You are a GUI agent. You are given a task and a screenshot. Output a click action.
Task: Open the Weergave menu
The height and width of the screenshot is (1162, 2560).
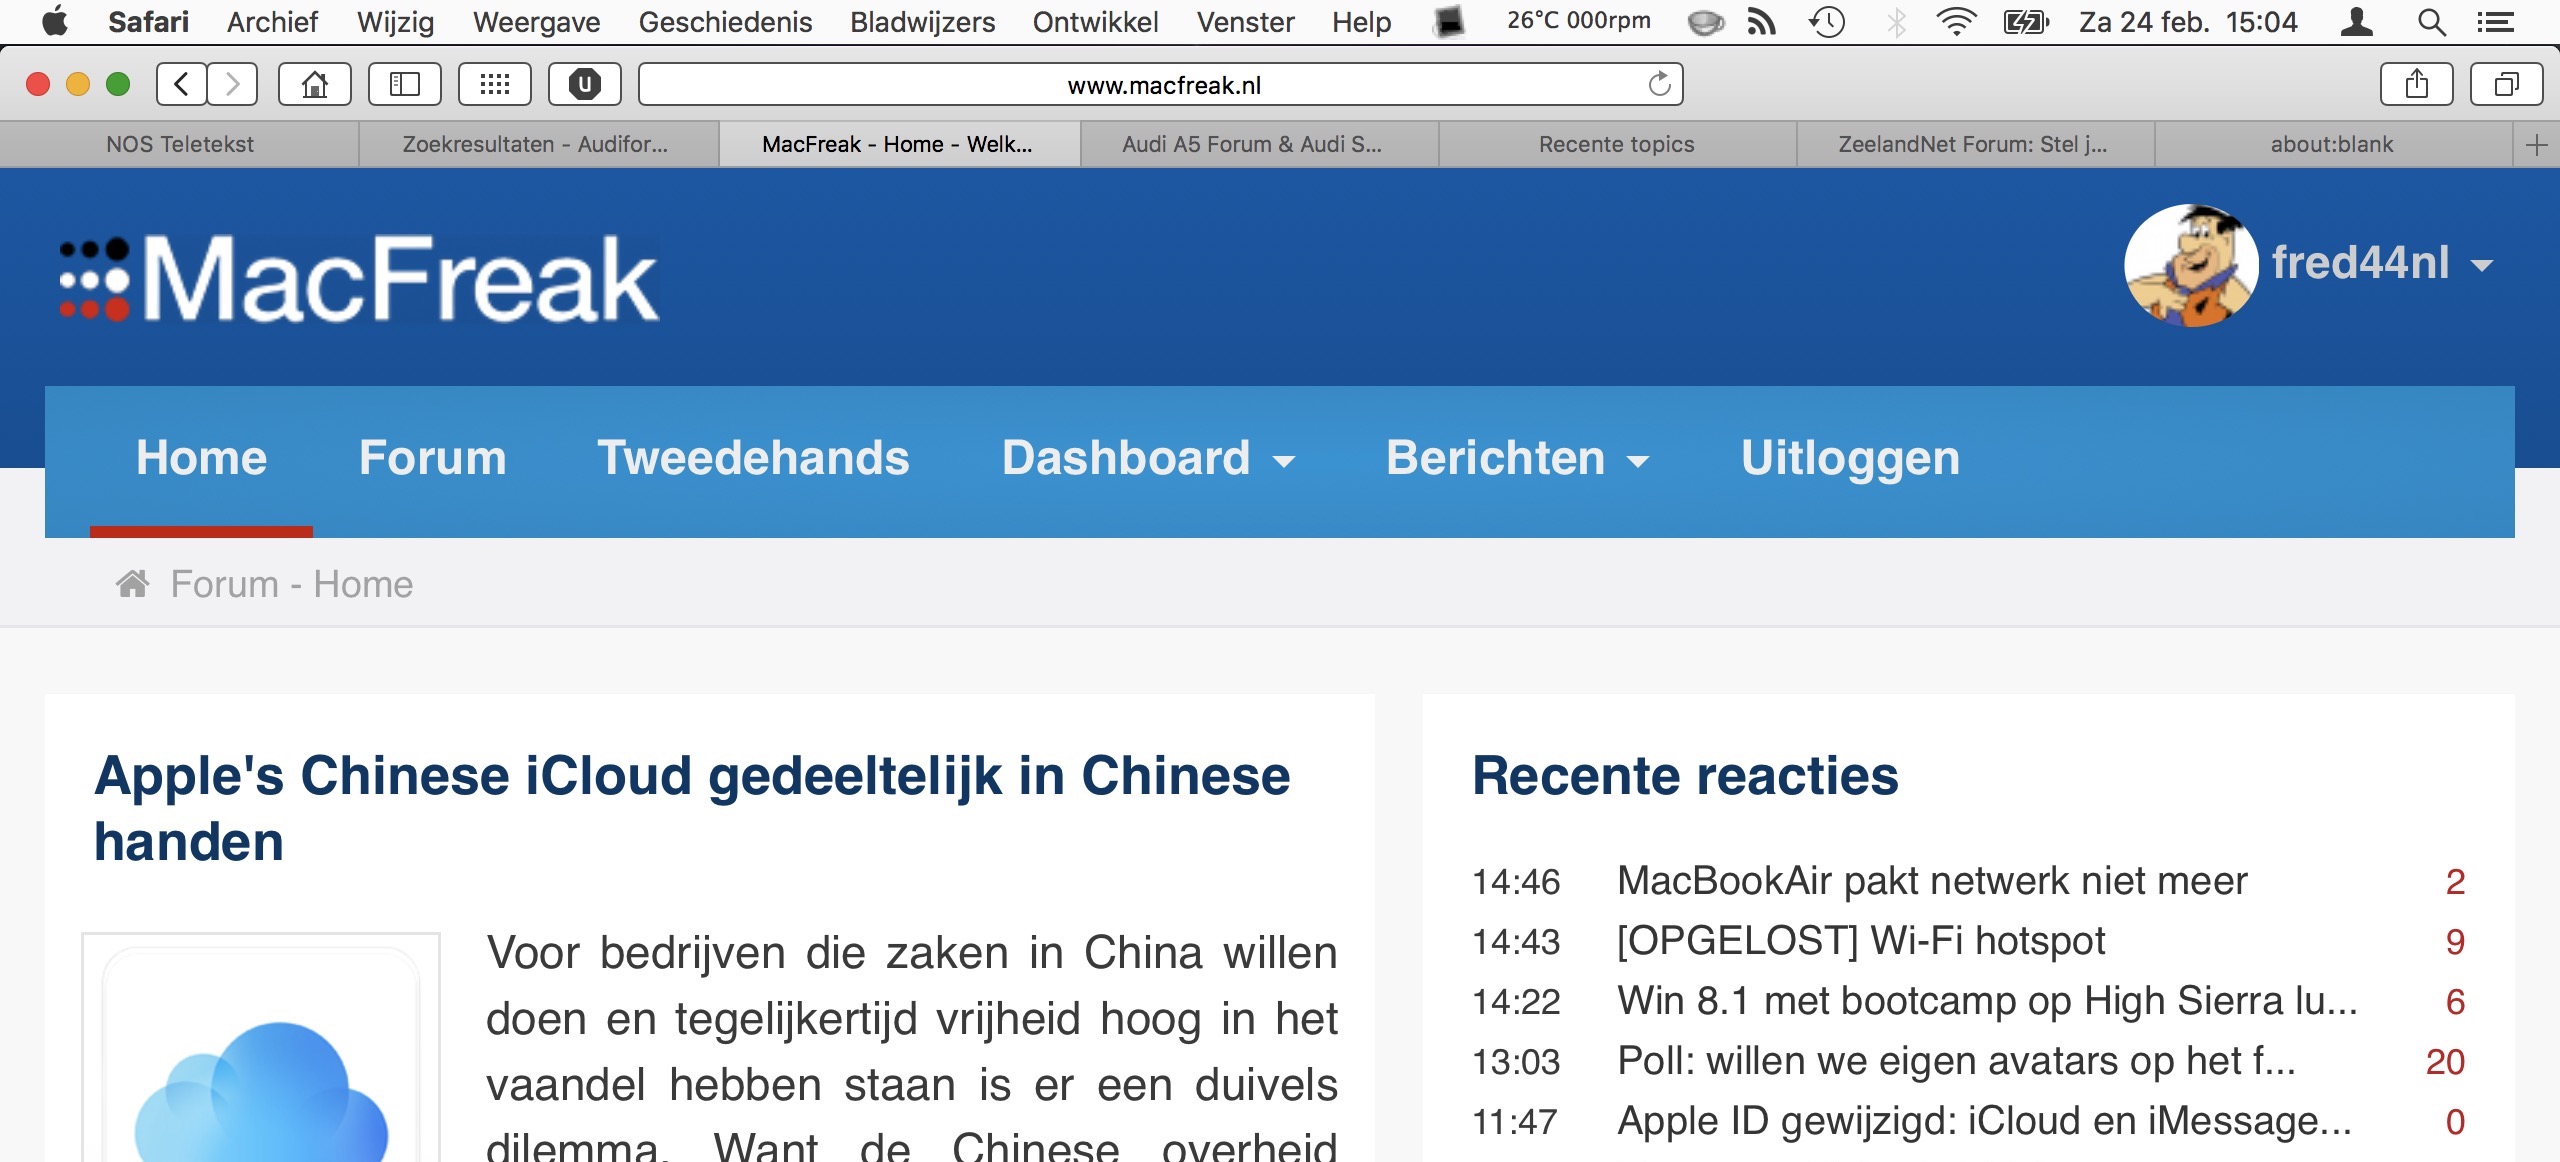tap(537, 22)
